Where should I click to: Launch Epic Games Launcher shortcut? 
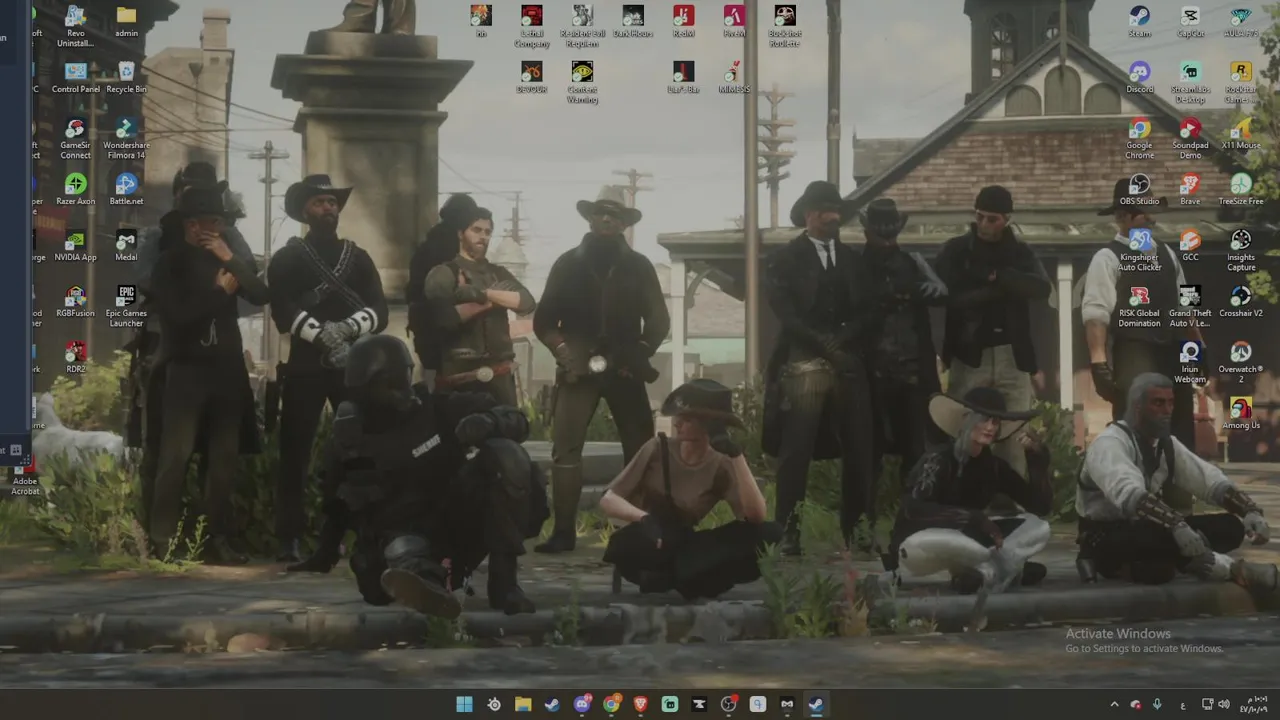tap(126, 307)
